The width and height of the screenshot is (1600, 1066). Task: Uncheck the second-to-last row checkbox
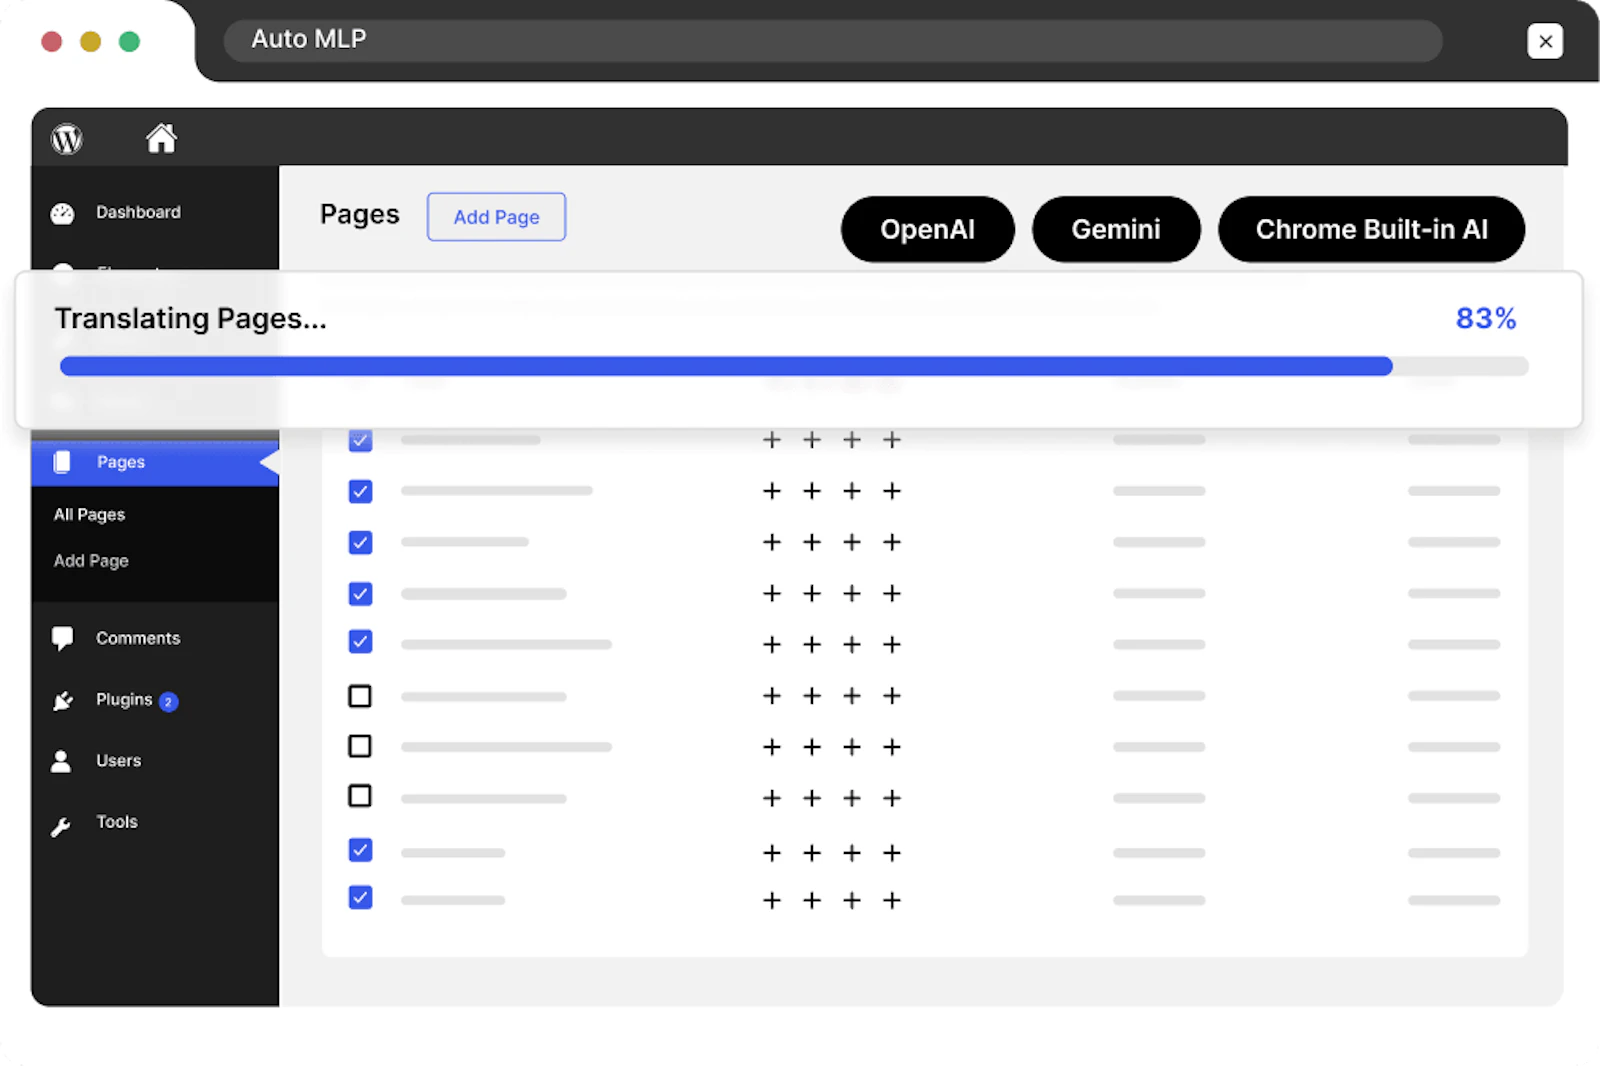pyautogui.click(x=360, y=850)
